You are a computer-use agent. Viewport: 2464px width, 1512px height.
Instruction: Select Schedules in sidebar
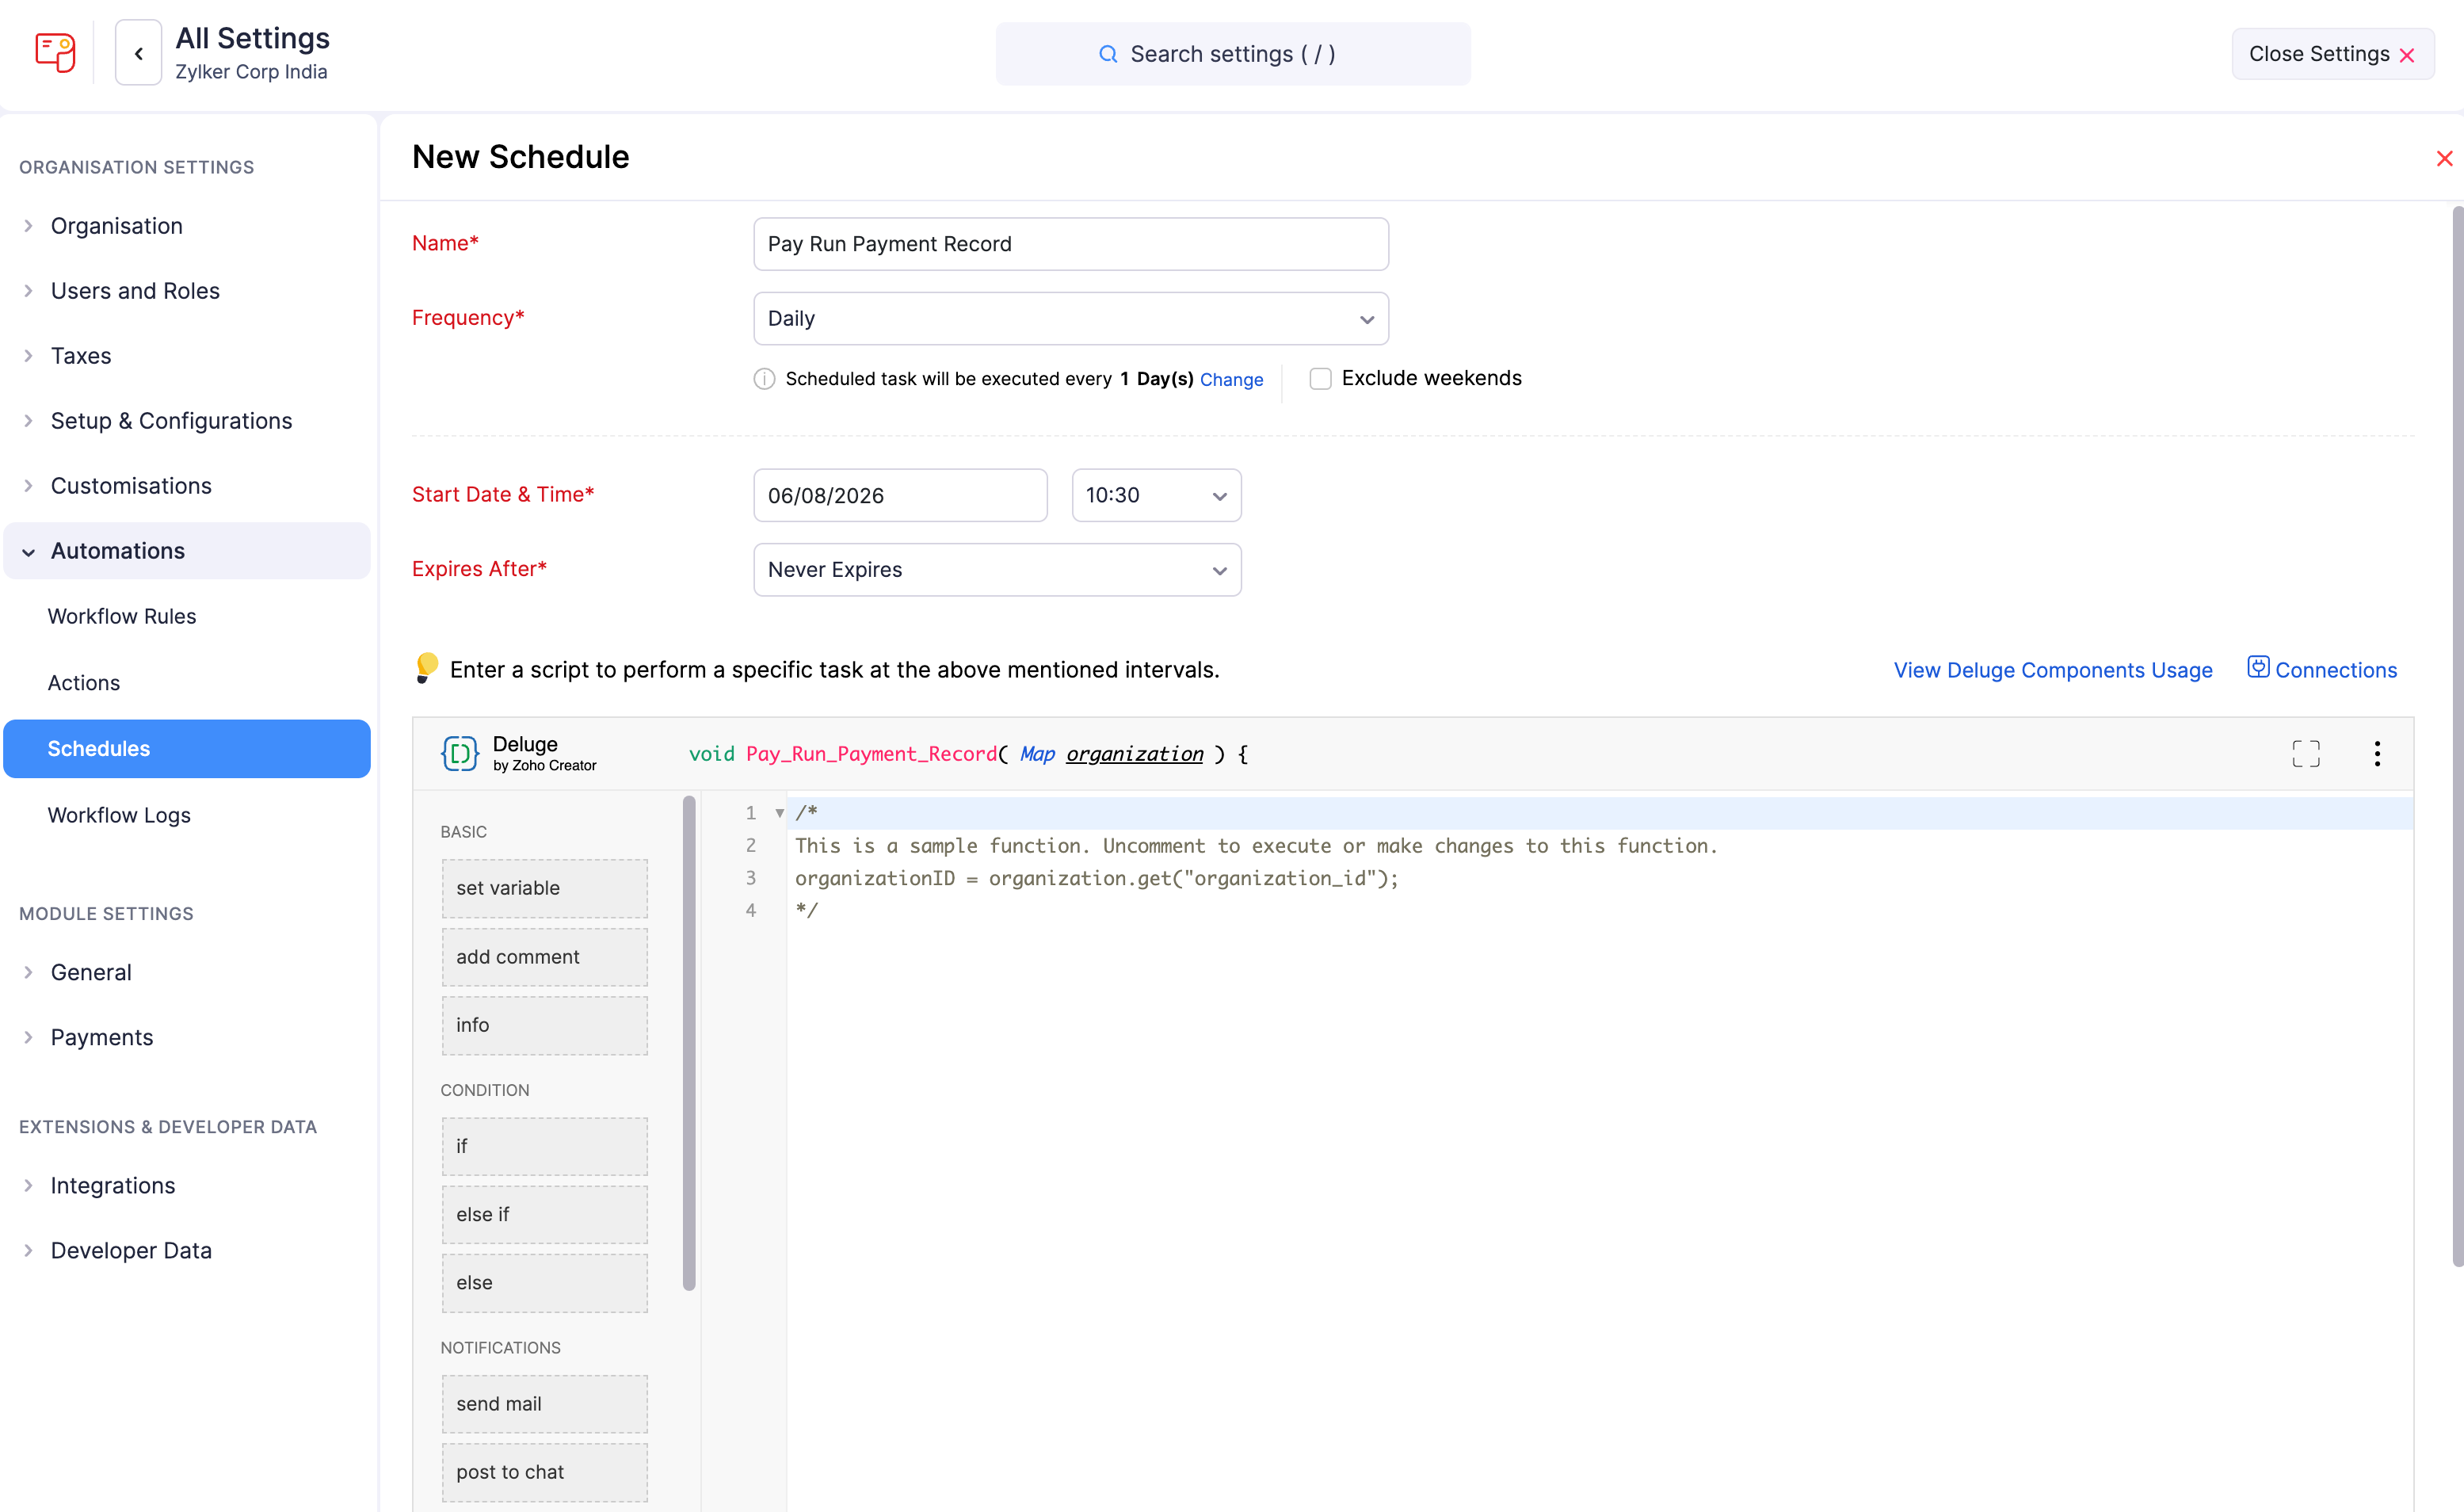point(186,748)
